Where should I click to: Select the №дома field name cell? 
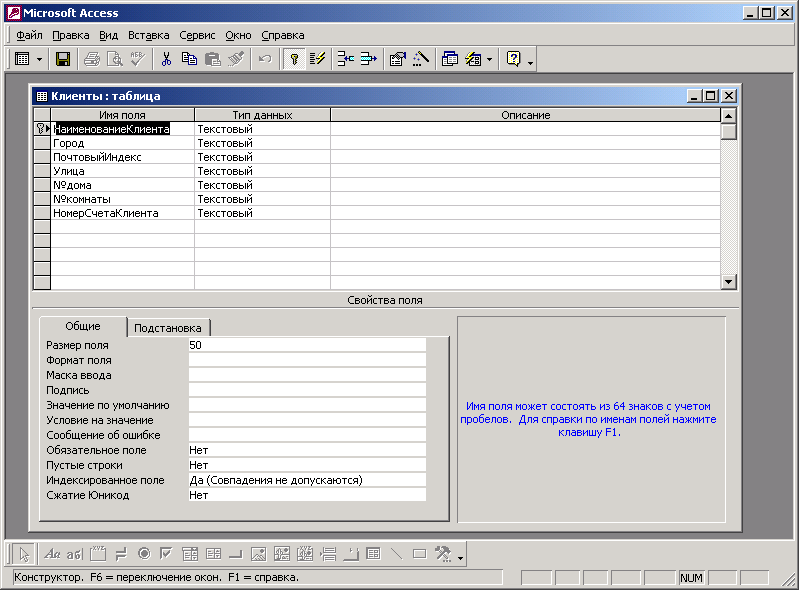point(122,185)
